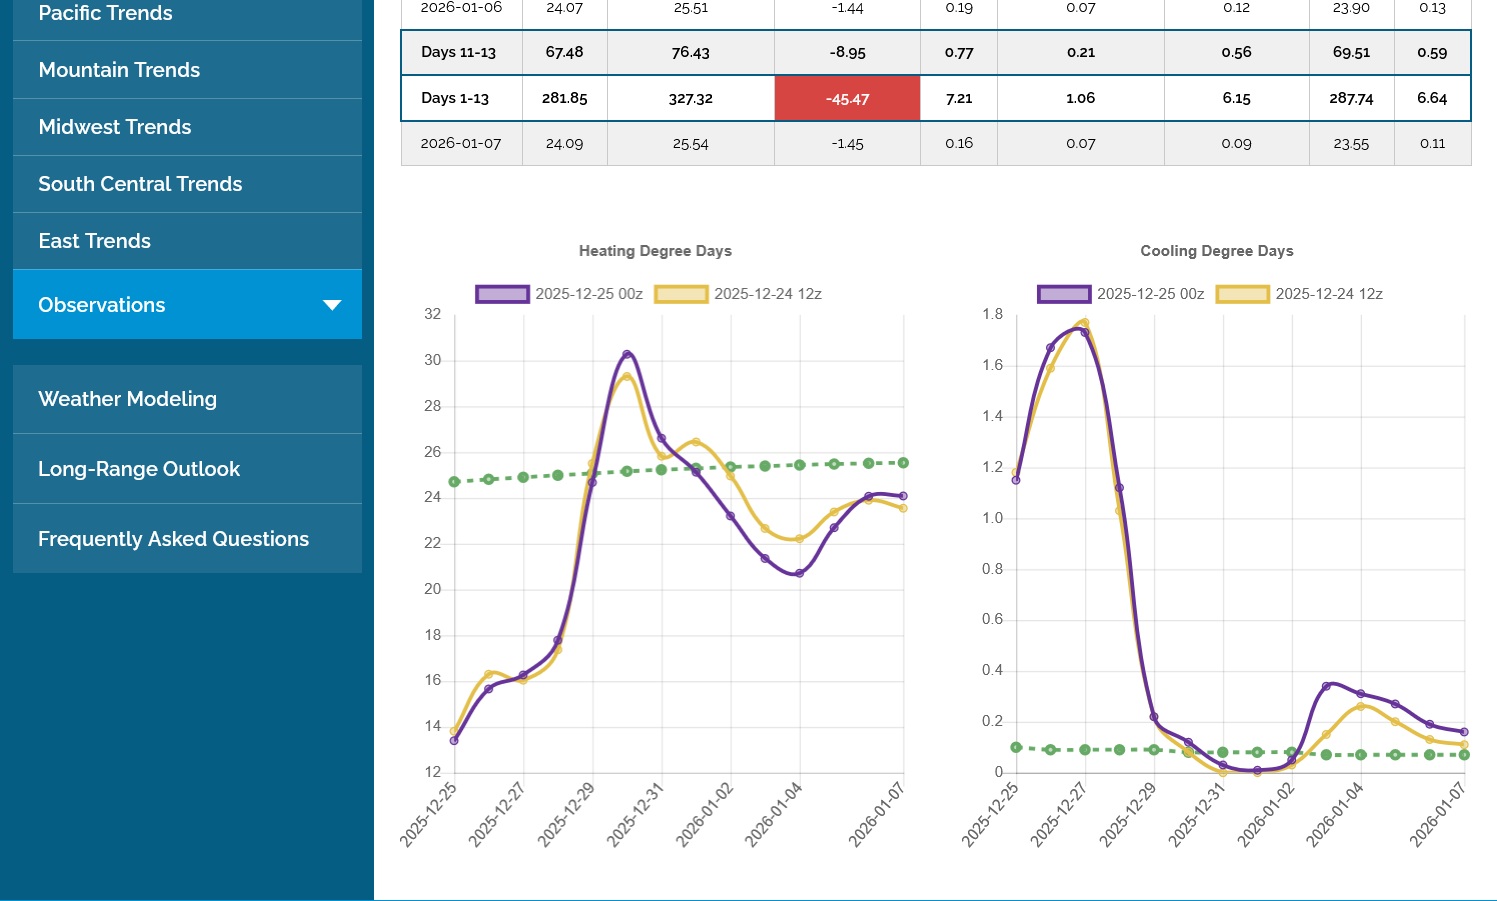The height and width of the screenshot is (901, 1497).
Task: Click purple 2025-12-25 00z swatch in Heating chart
Action: 502,294
